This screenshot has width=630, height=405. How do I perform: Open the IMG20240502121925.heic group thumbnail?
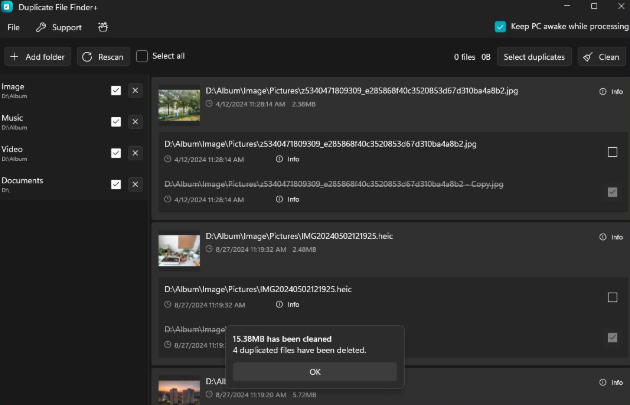tap(179, 250)
